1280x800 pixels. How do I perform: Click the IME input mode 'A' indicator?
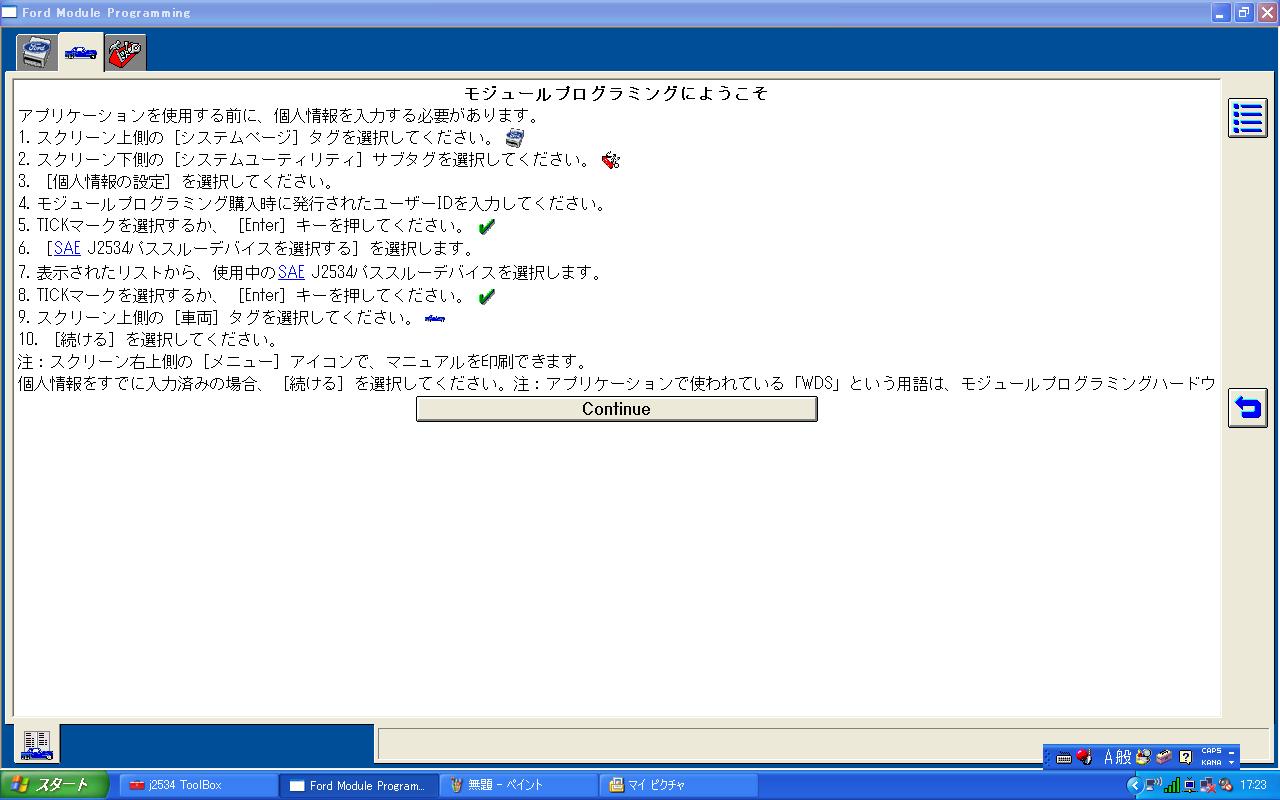coord(1109,758)
